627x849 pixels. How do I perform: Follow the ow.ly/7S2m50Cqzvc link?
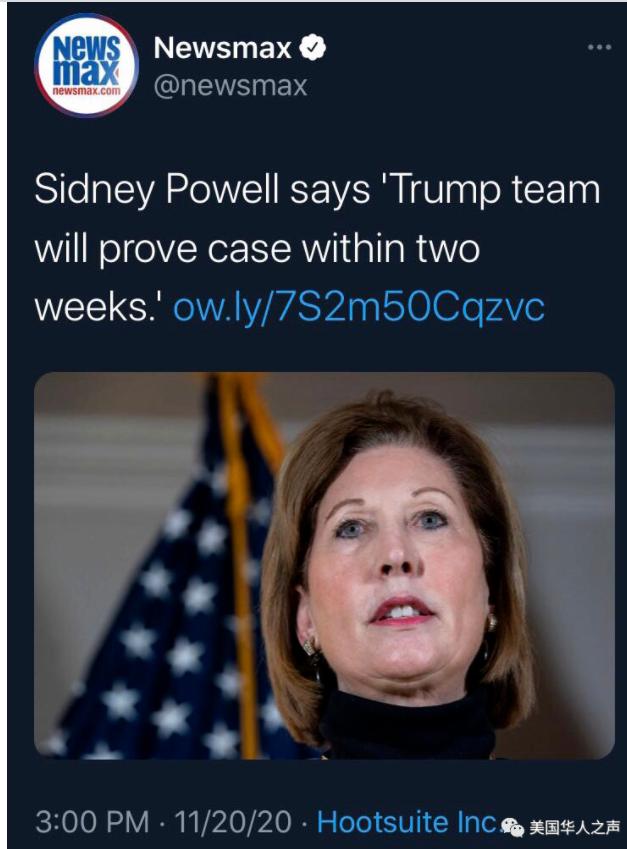(358, 308)
